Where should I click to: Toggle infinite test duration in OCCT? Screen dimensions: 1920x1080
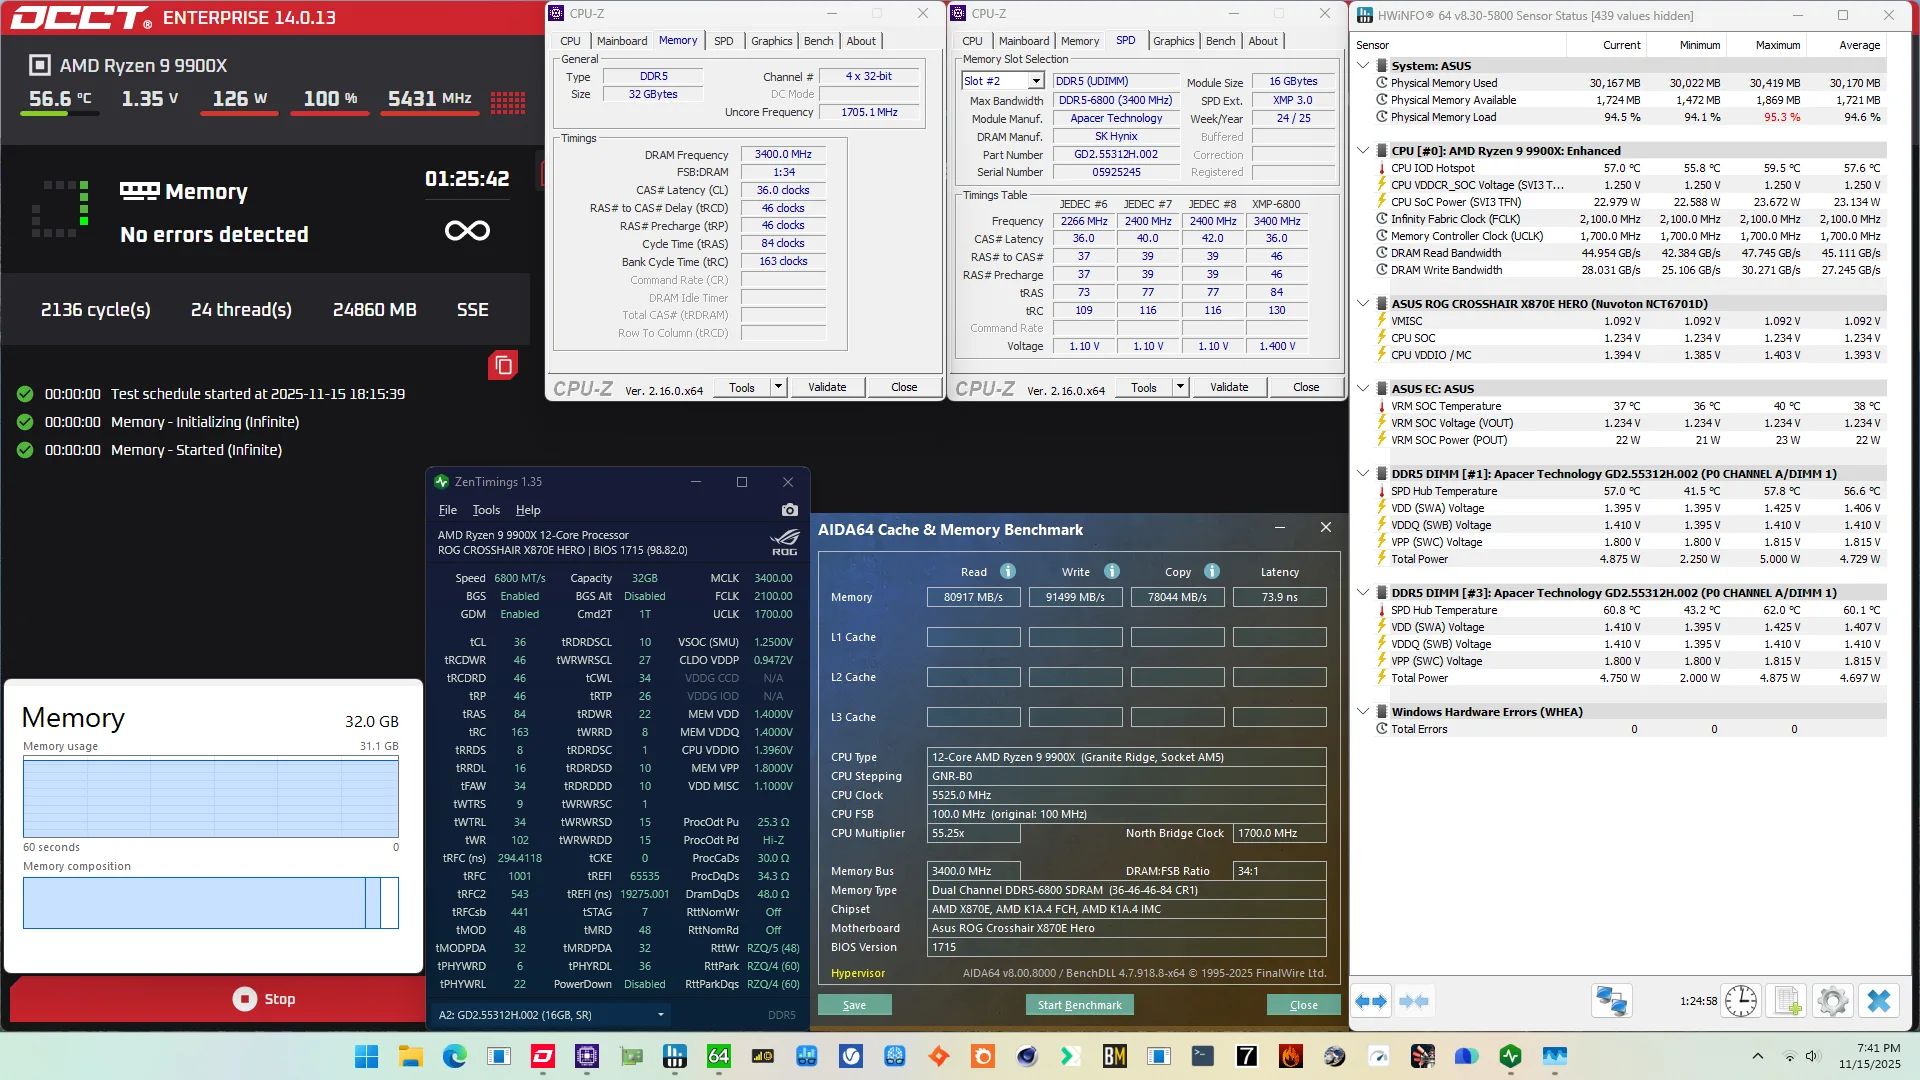[467, 230]
